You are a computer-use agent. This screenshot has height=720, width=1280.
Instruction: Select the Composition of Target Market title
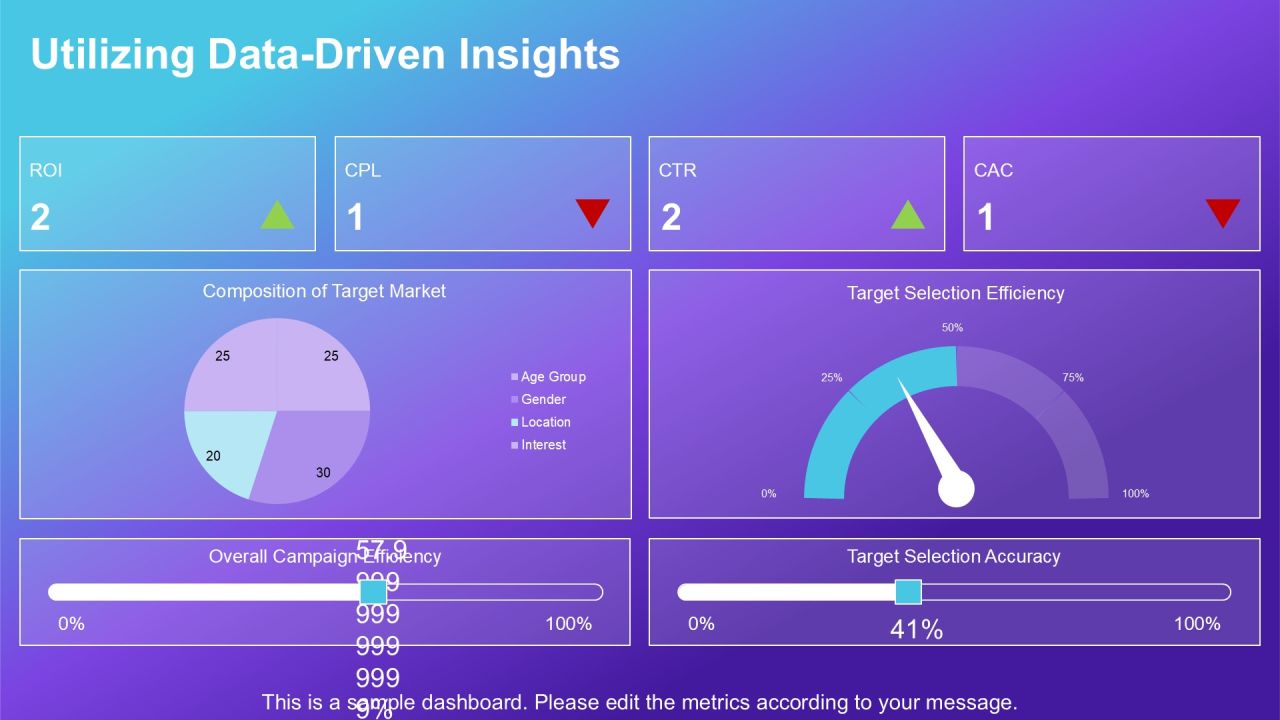click(324, 291)
